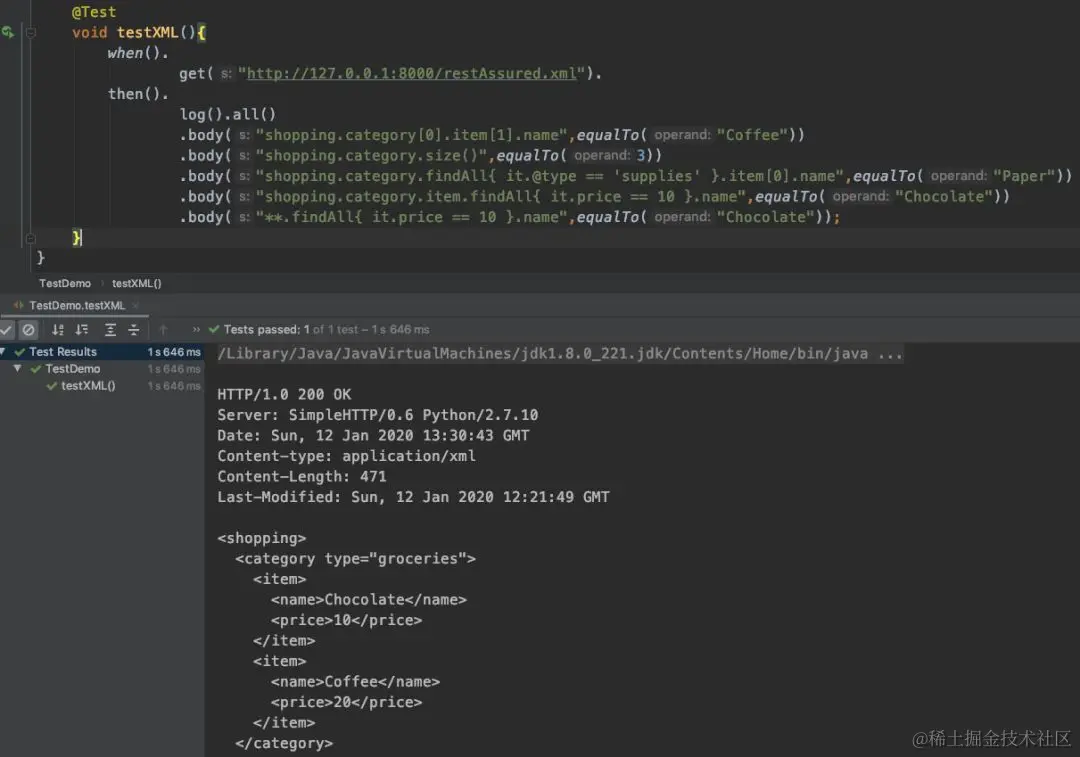Click the run test gutter icon beside testXML

(x=8, y=32)
